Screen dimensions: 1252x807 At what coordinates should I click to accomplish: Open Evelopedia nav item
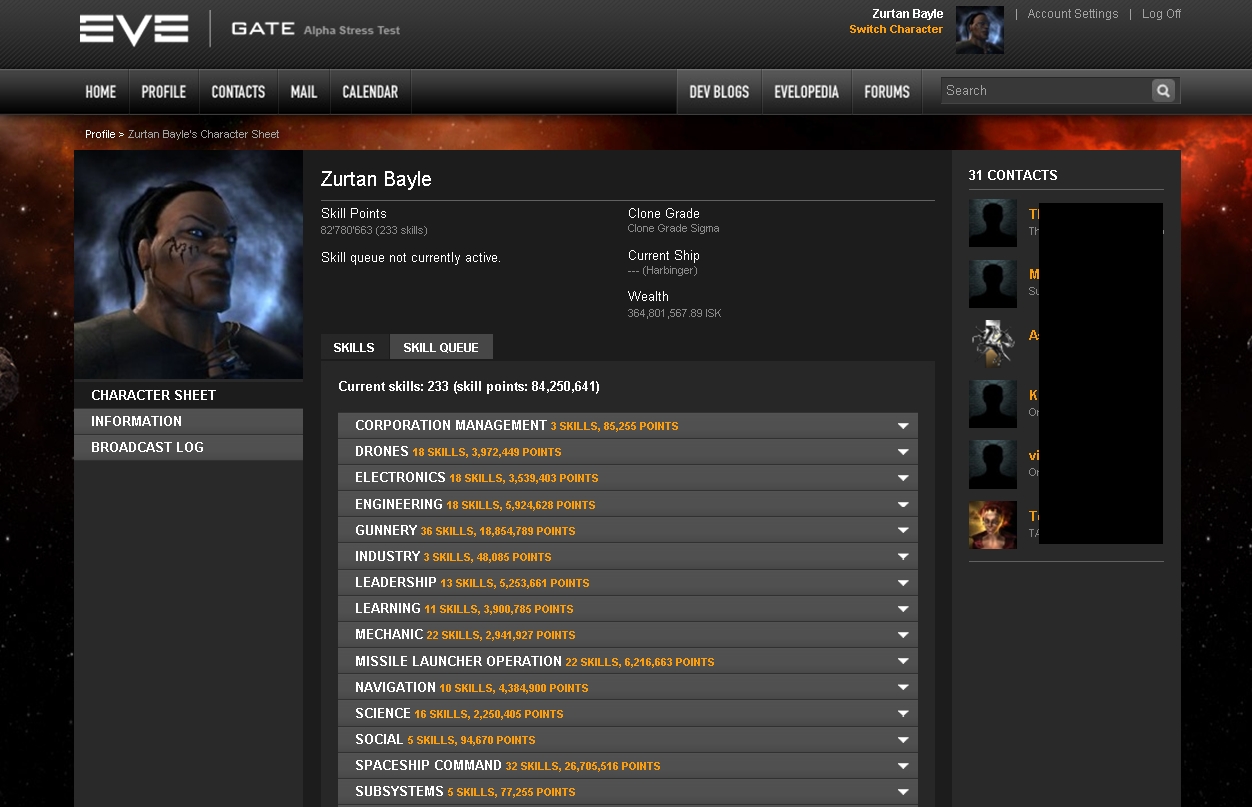point(807,92)
